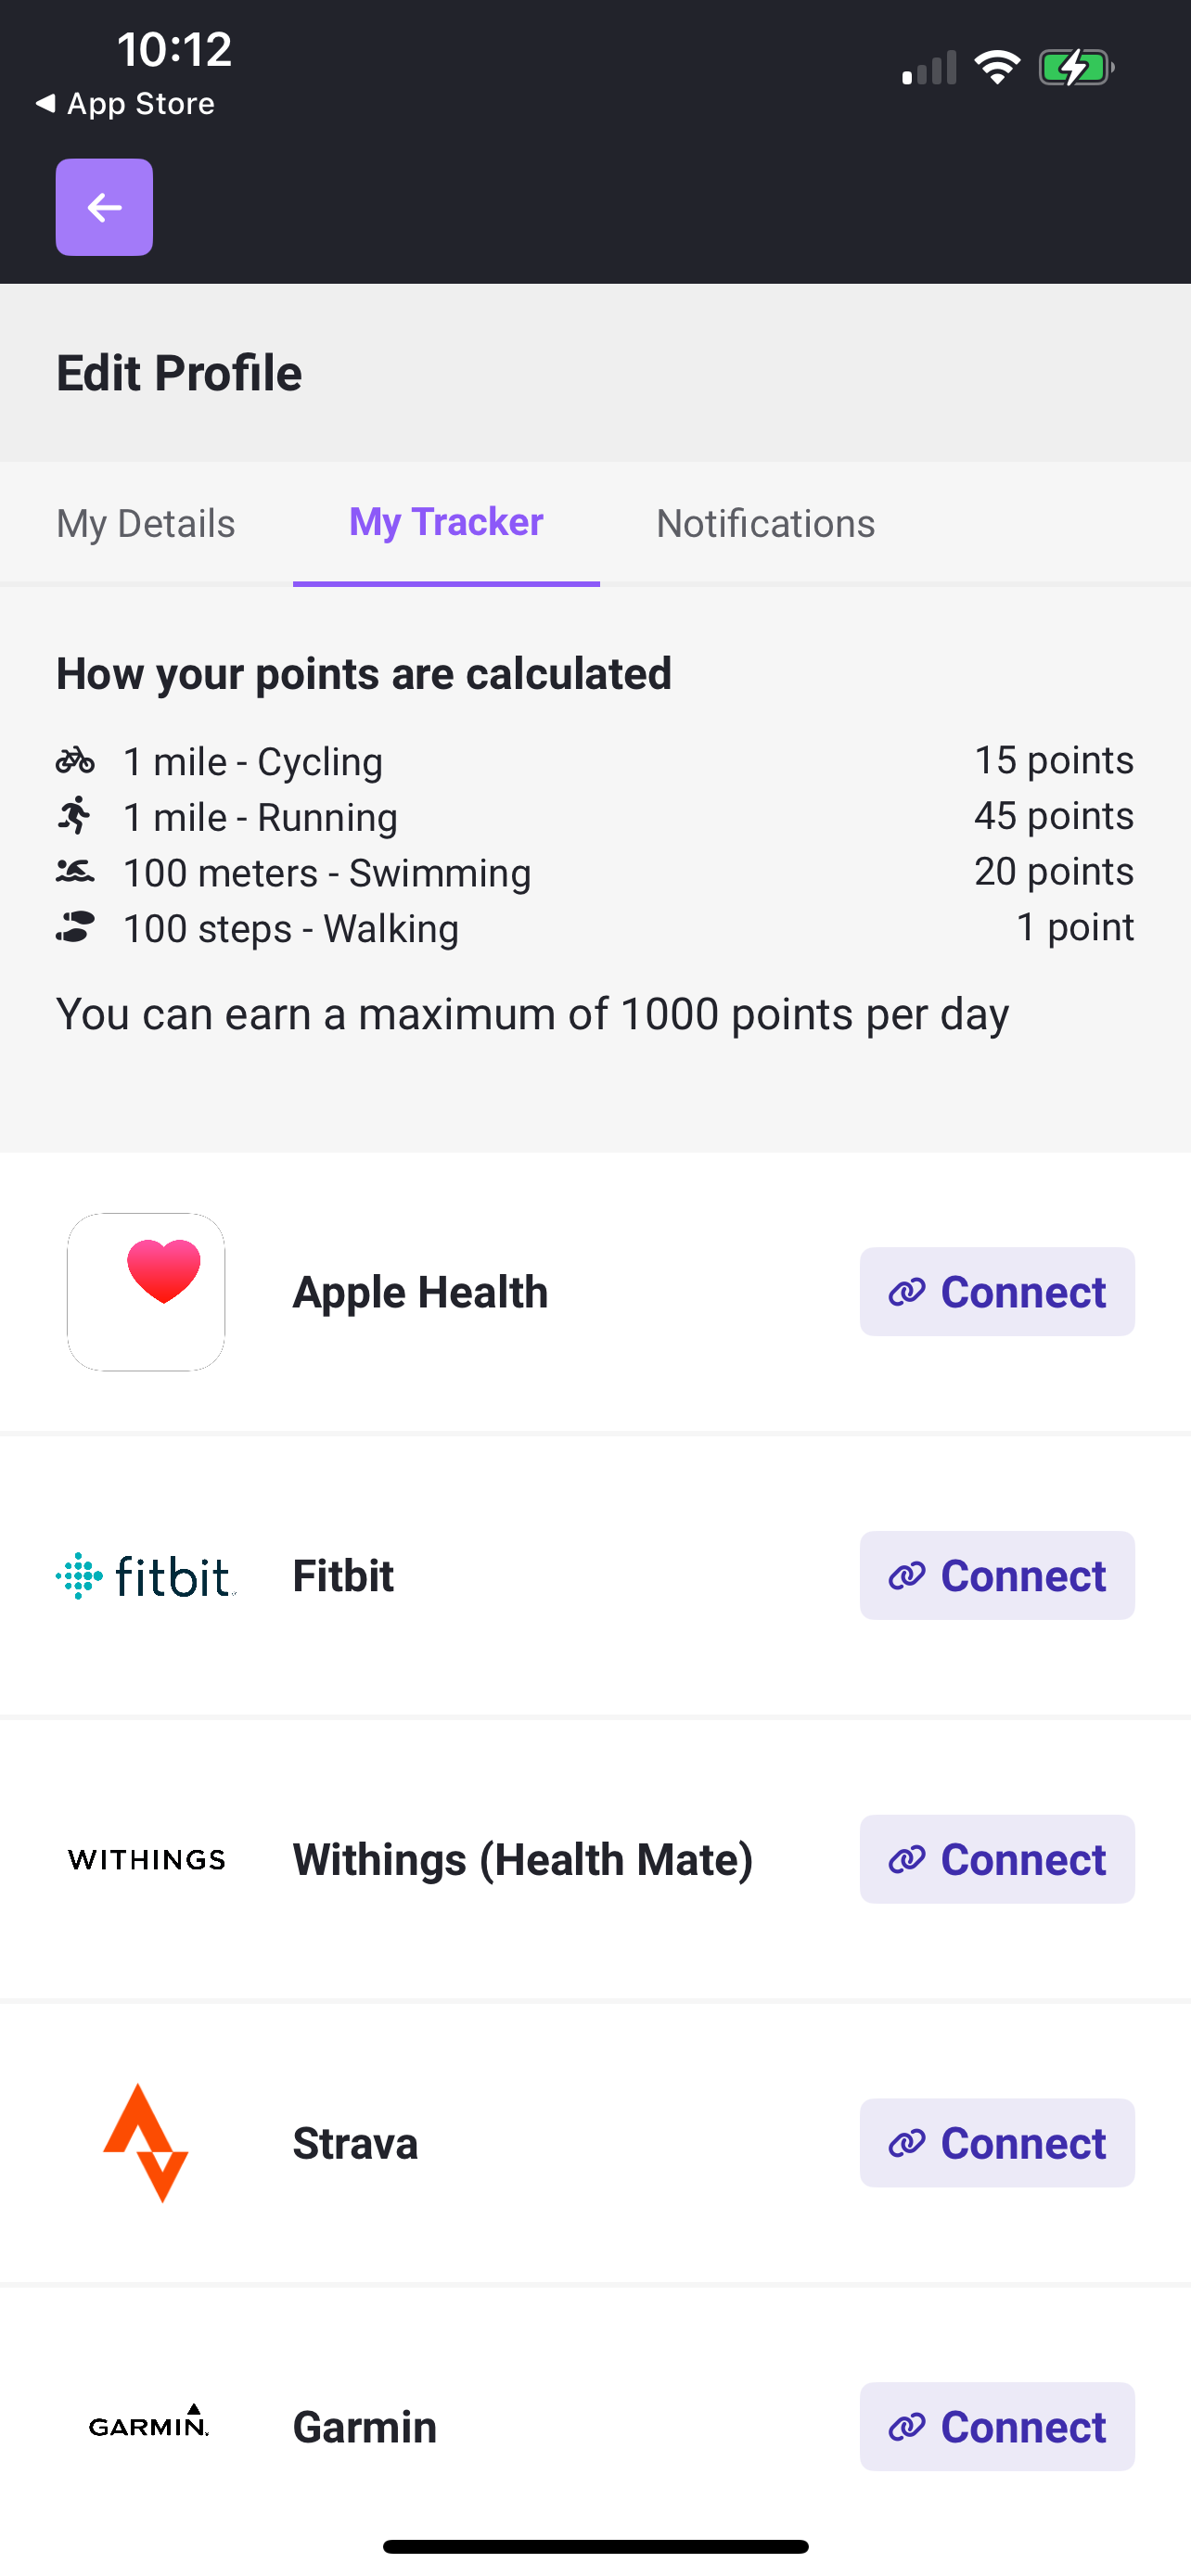
Task: Tap the running figure icon
Action: click(x=75, y=816)
